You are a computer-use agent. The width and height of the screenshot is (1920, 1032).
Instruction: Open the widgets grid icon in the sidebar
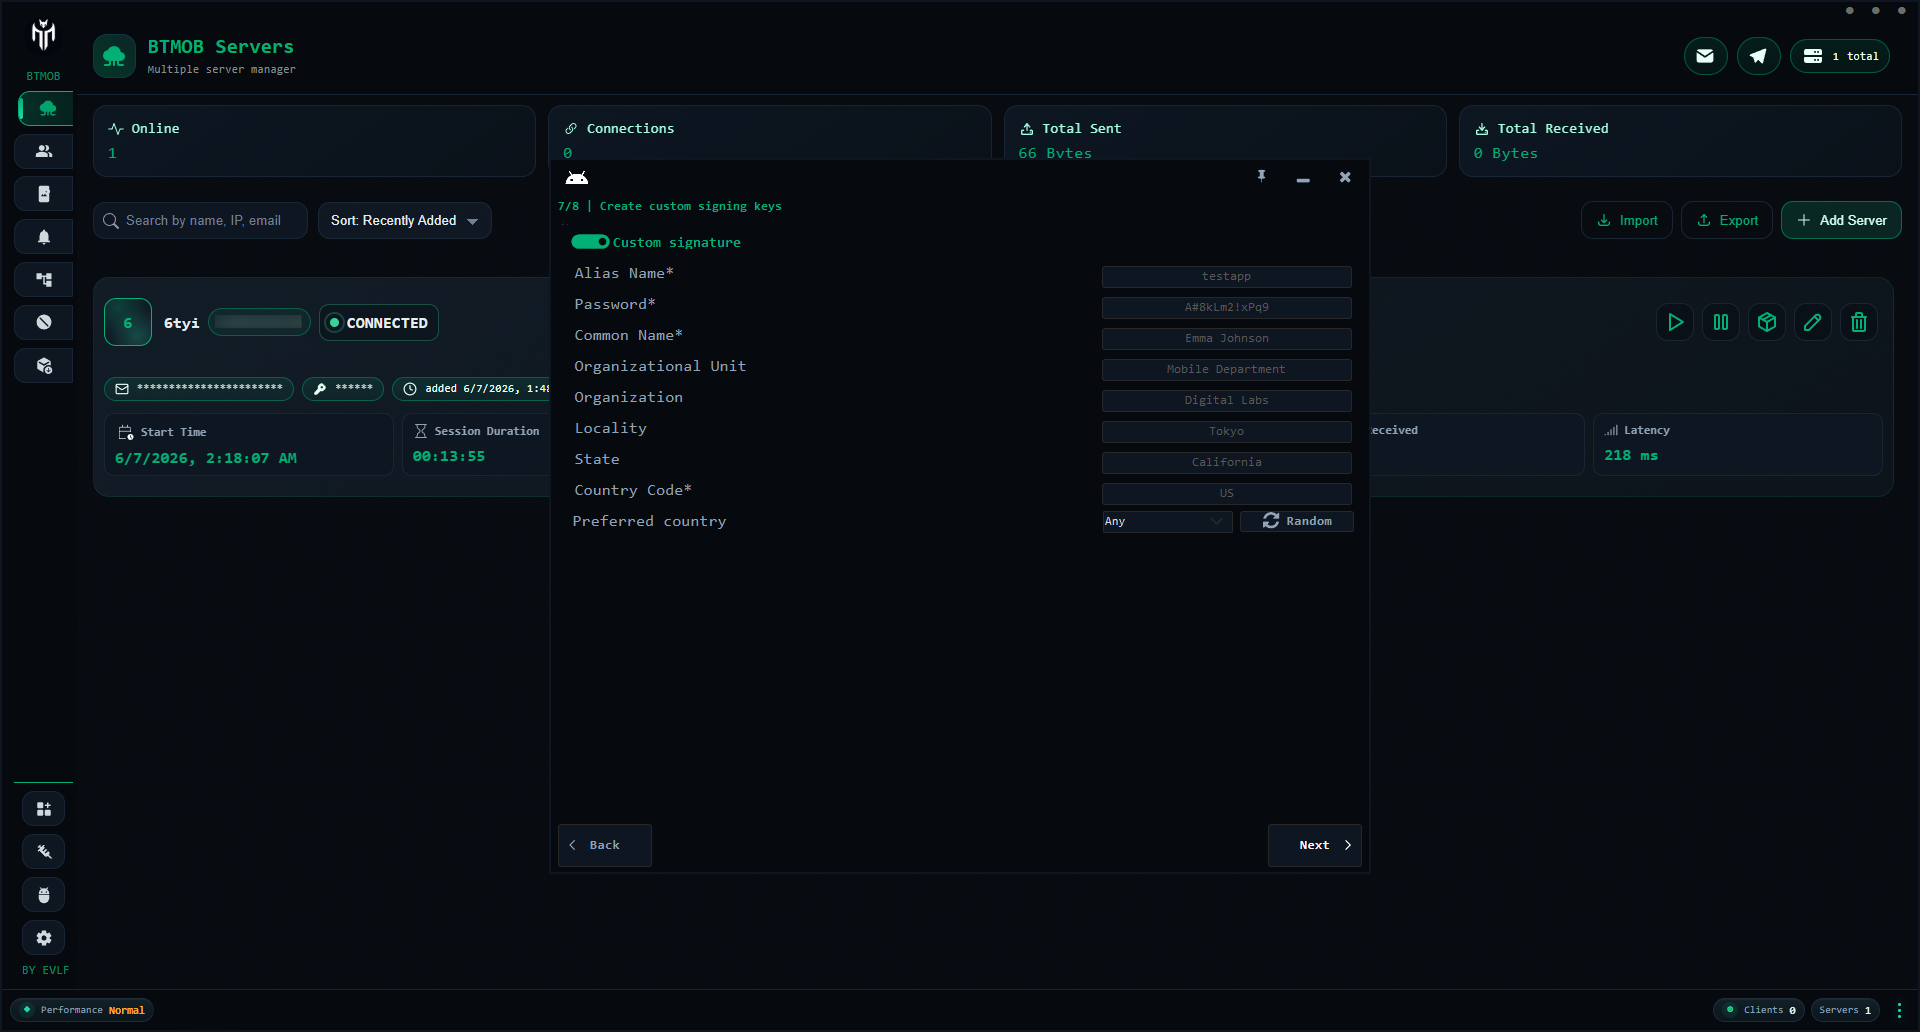44,809
